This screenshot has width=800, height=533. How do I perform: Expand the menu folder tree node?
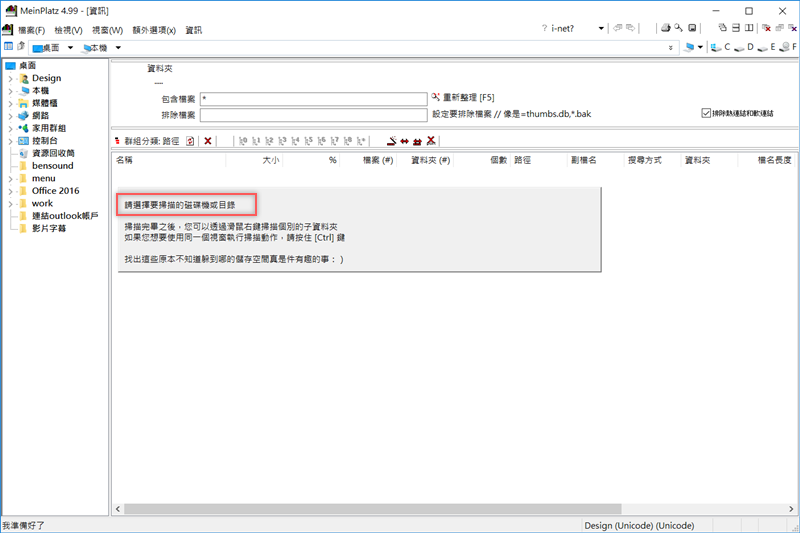tap(10, 179)
